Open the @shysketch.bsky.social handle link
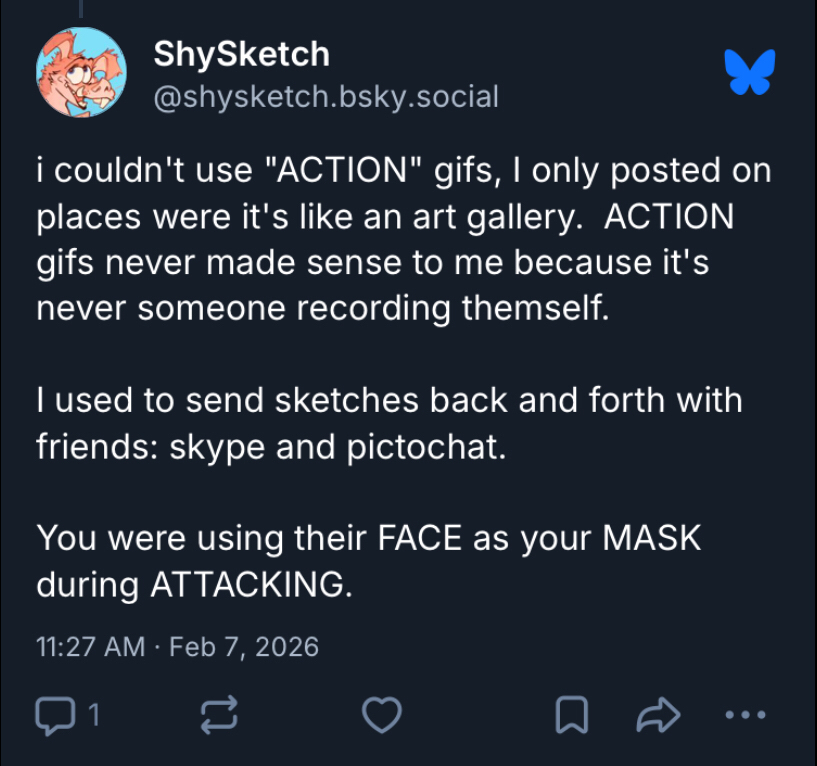Image resolution: width=817 pixels, height=766 pixels. tap(325, 96)
